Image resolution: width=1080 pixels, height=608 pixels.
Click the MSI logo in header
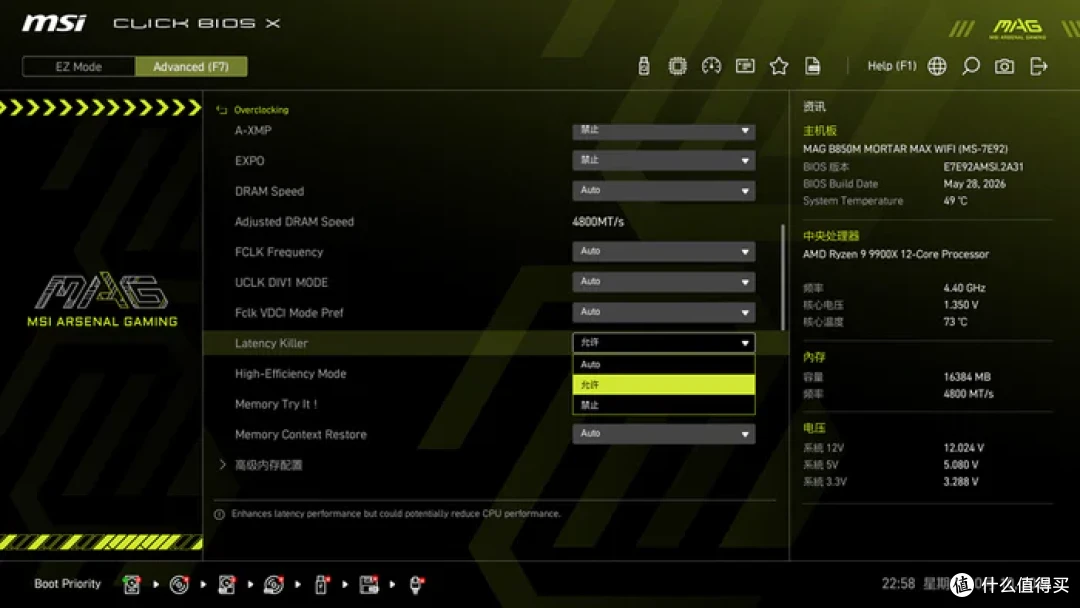(54, 23)
